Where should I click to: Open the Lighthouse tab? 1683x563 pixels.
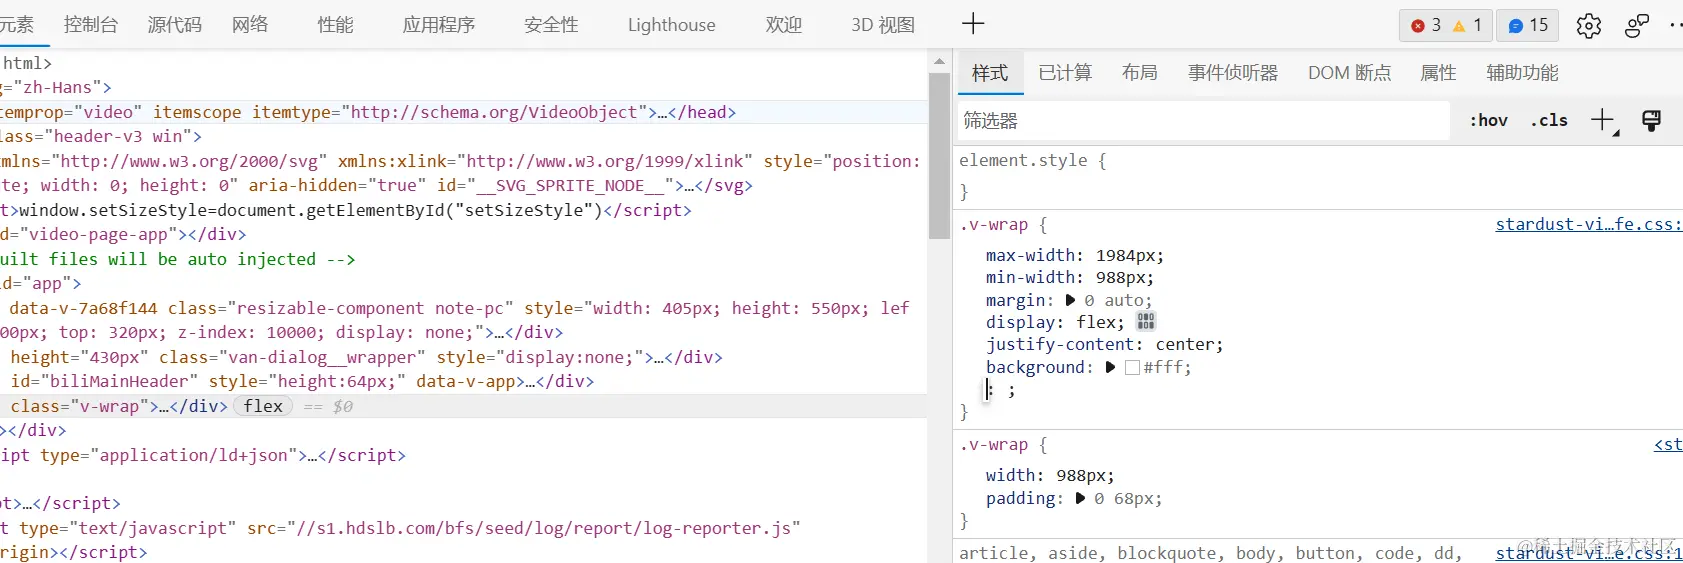click(x=672, y=24)
